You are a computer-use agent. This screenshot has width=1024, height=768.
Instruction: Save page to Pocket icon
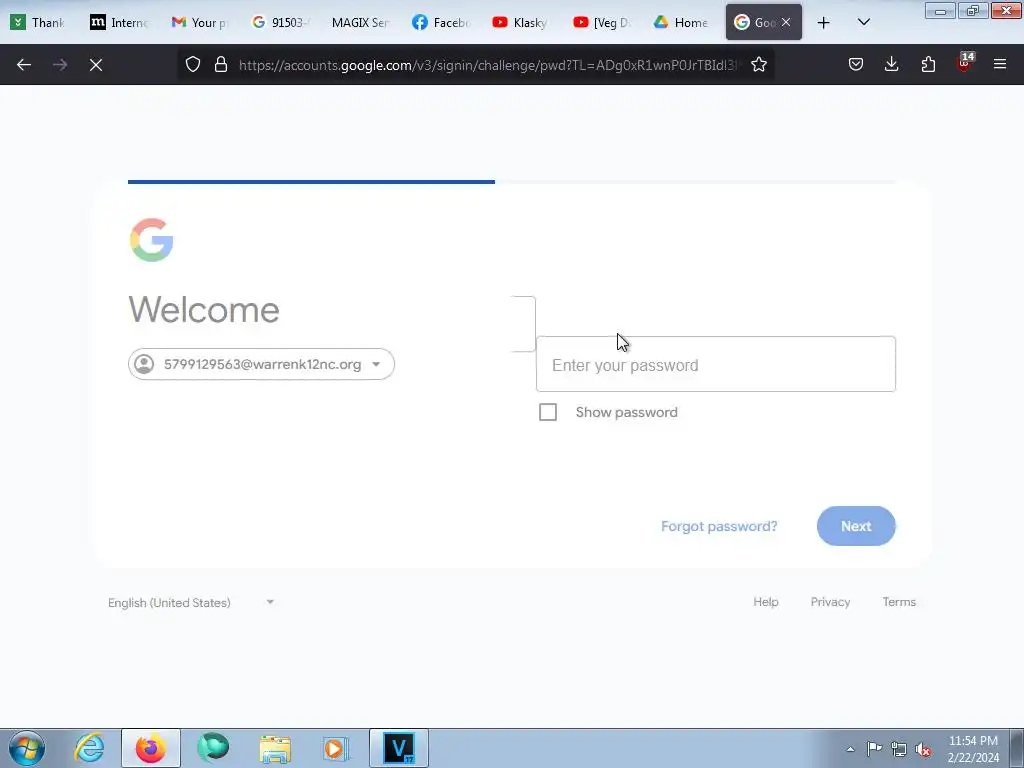tap(856, 65)
